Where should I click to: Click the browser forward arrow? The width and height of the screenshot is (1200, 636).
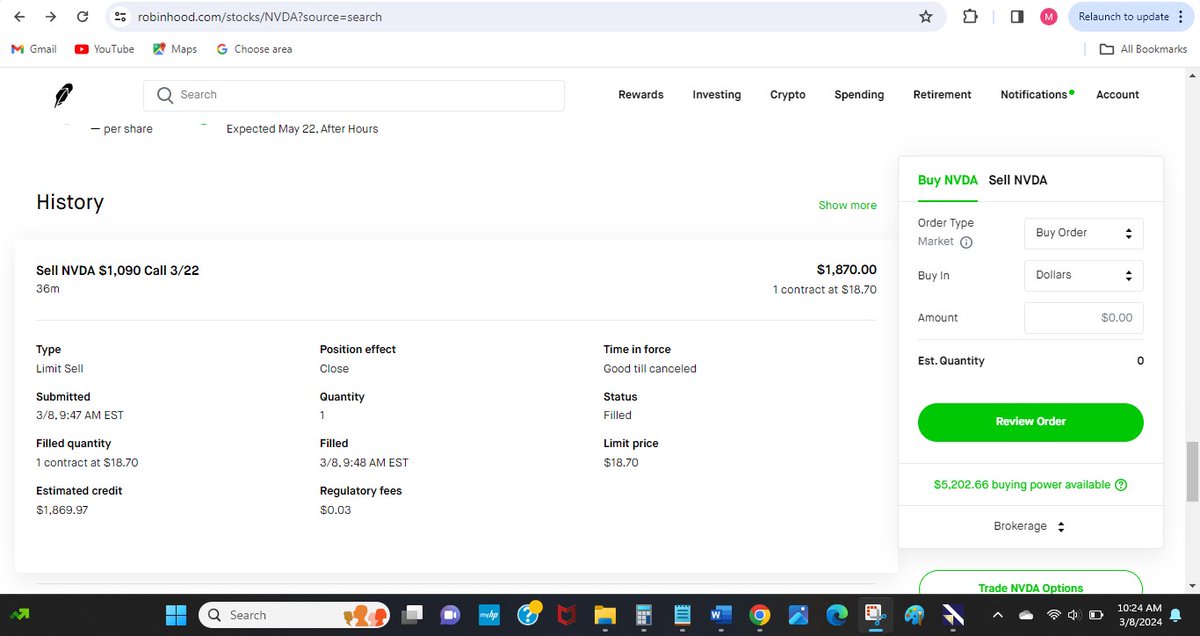[x=51, y=17]
